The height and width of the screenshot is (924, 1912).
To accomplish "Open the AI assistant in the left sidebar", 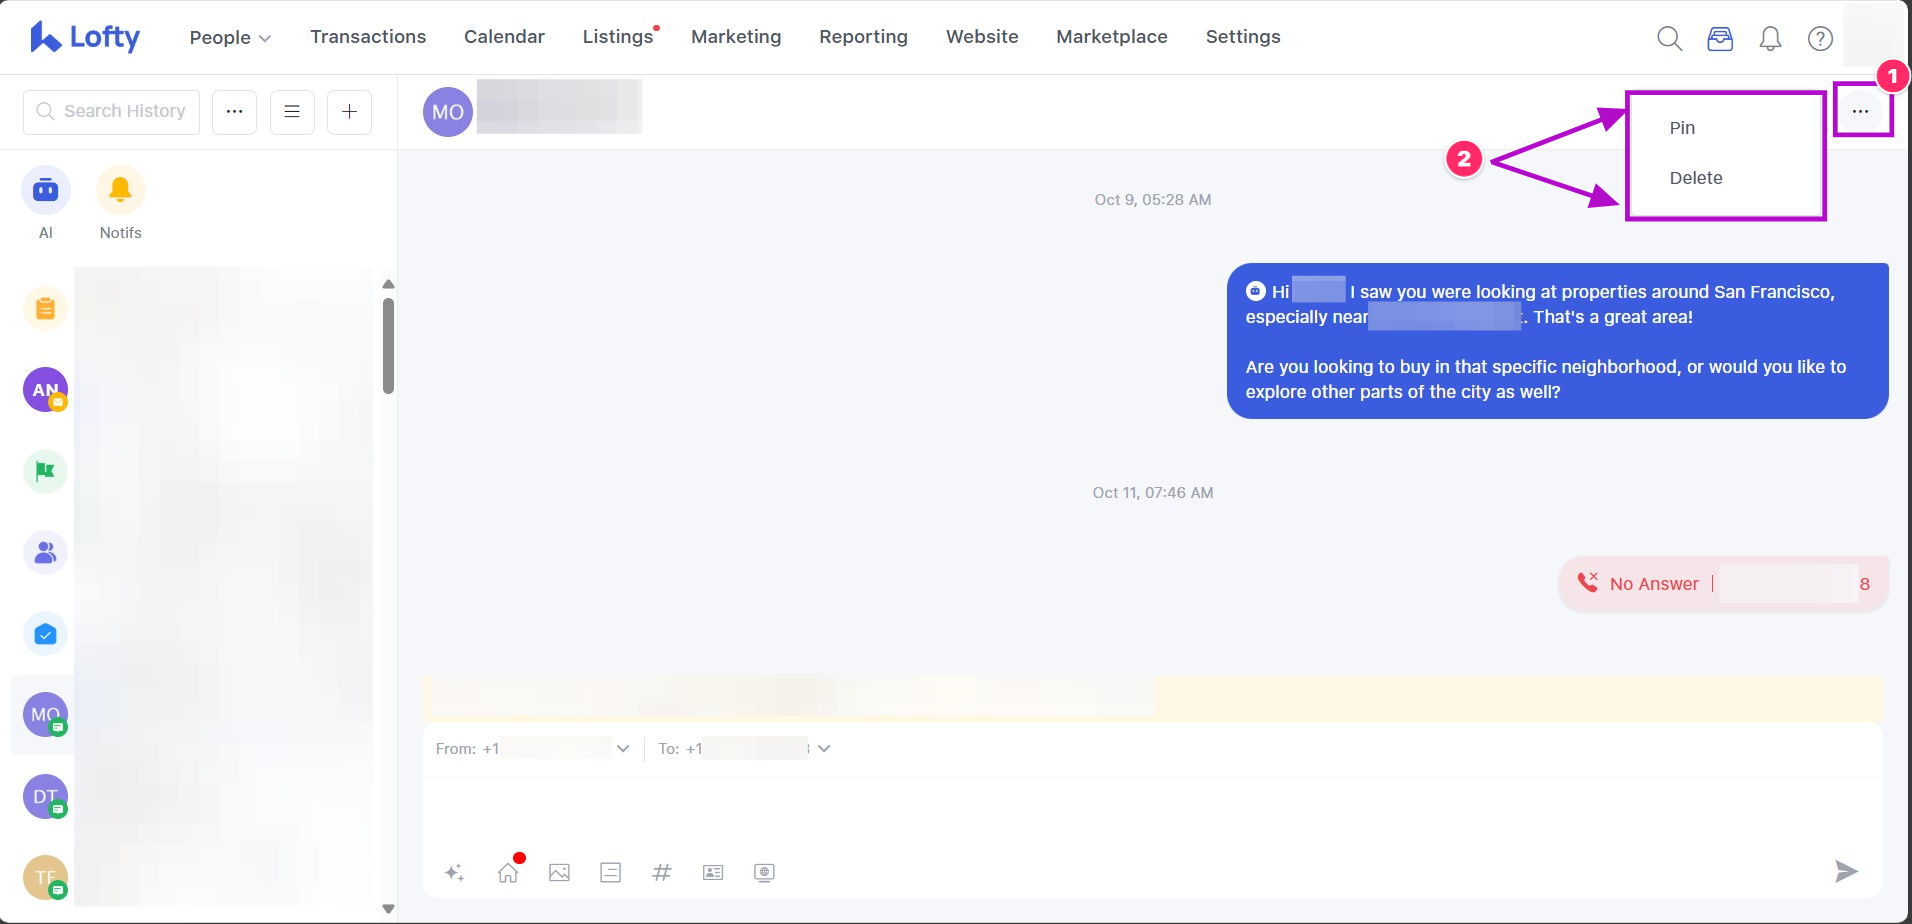I will pyautogui.click(x=46, y=191).
